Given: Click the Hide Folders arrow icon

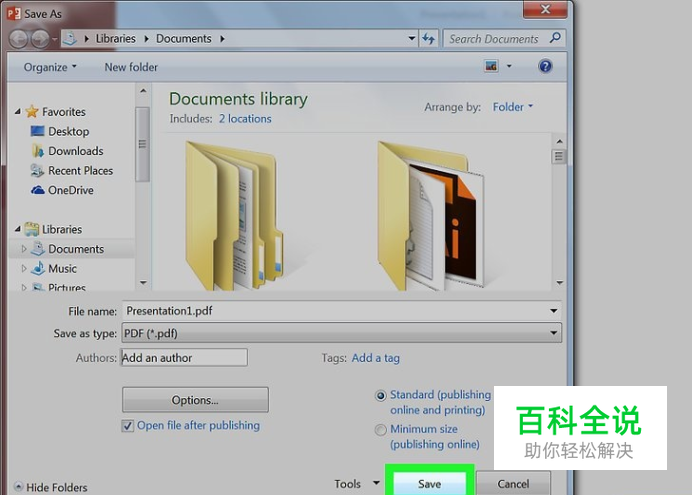Looking at the screenshot, I should coord(19,487).
